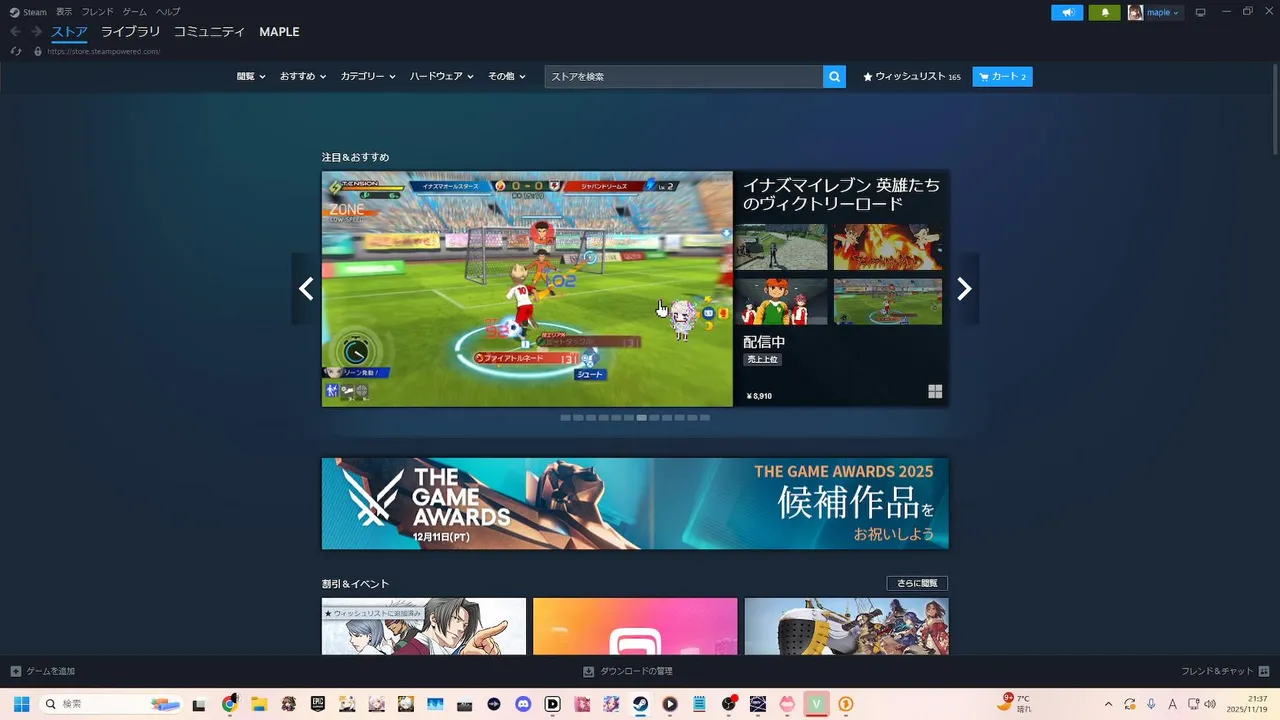Click the 売上上位 tag
Screen dimensions: 1280x720
pos(763,359)
